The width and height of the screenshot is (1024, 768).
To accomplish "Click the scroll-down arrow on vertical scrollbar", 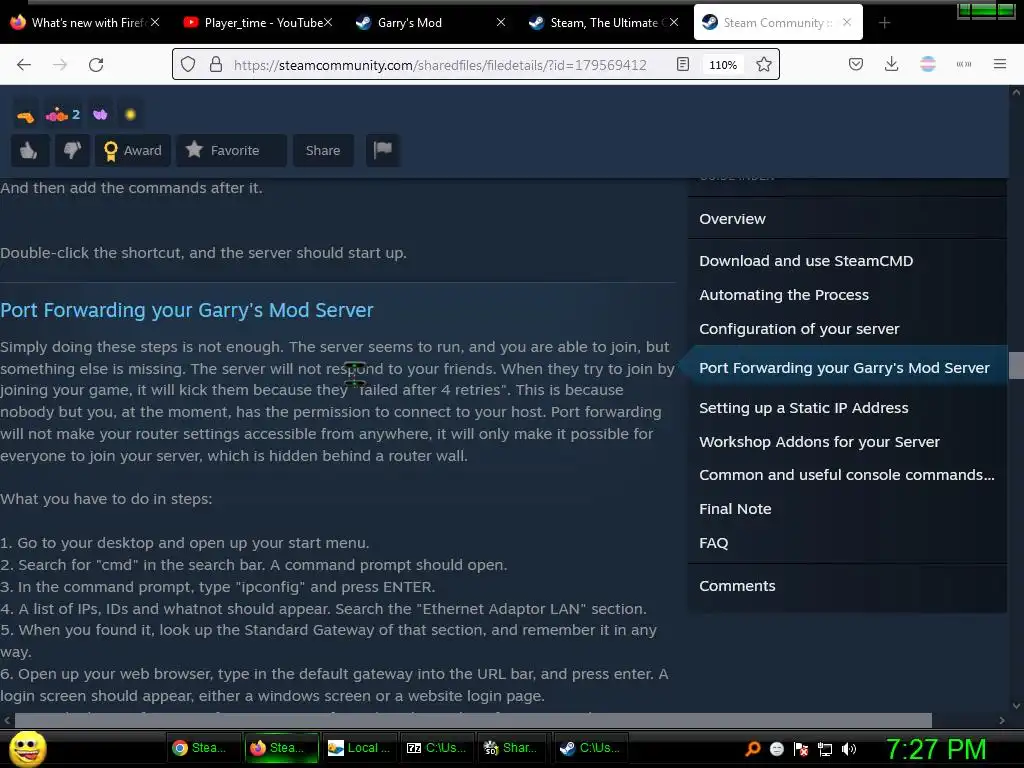I will coord(1016,706).
